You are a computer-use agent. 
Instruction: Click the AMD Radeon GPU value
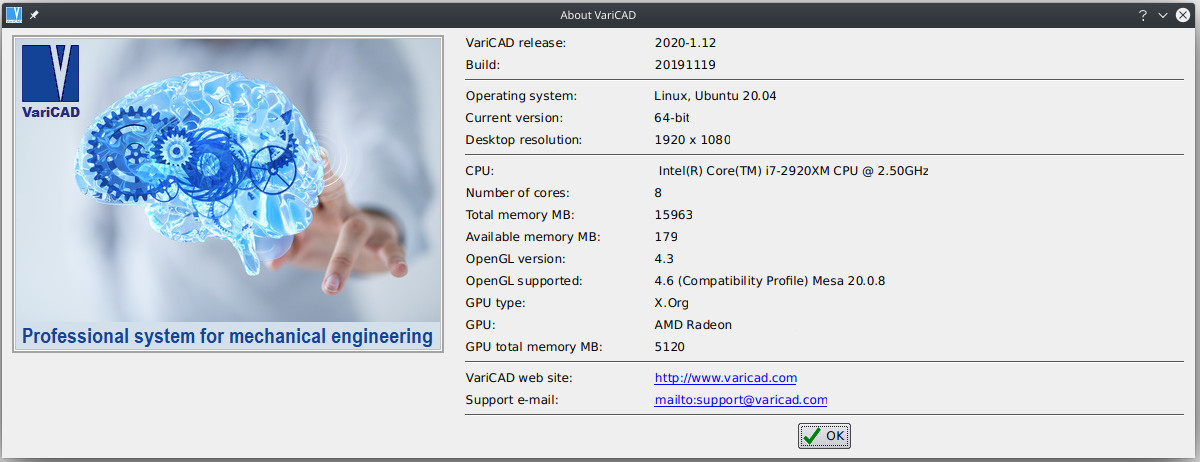click(x=693, y=325)
